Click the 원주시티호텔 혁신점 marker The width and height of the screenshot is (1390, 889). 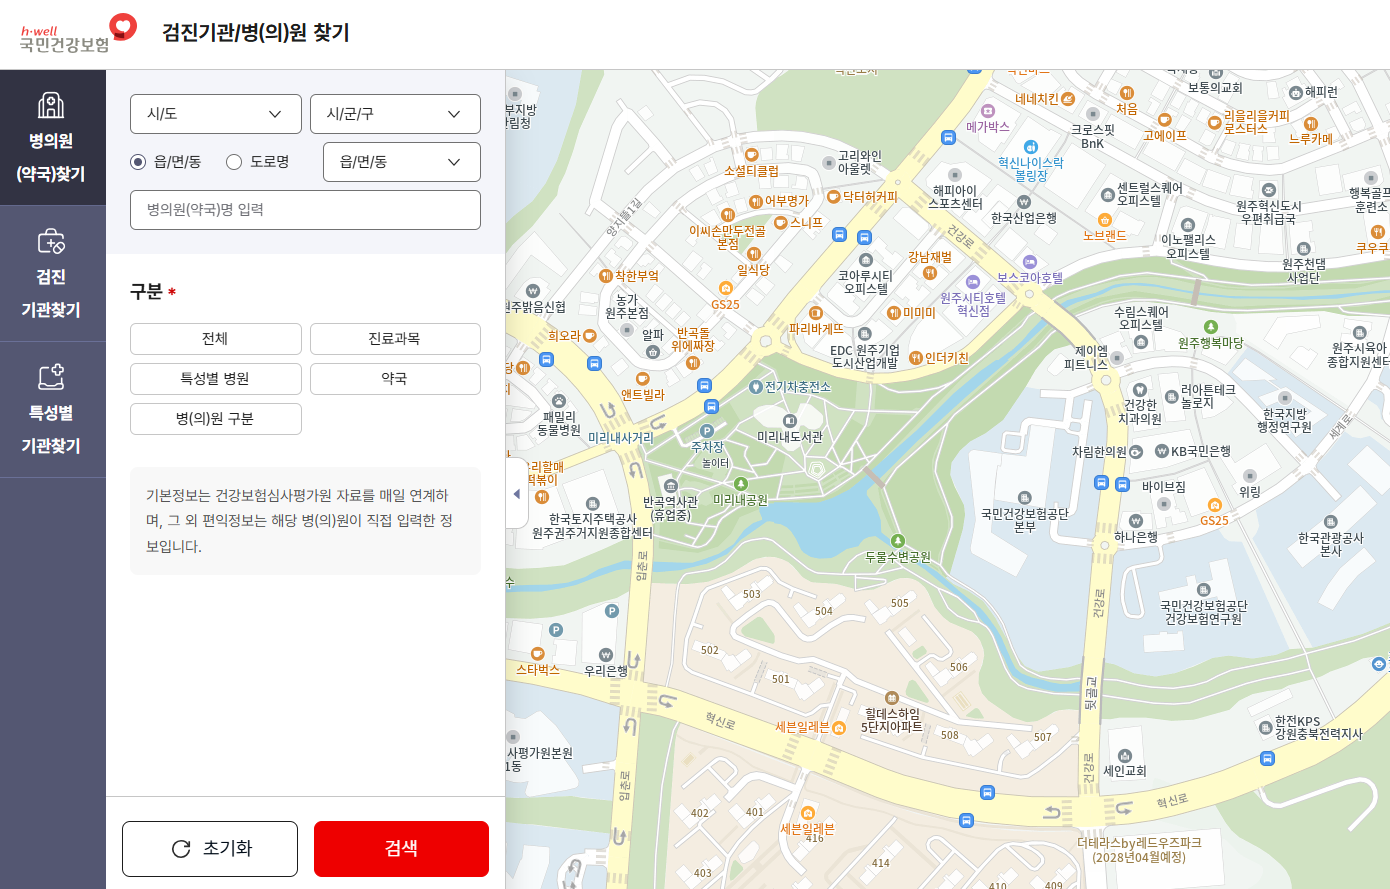[973, 283]
